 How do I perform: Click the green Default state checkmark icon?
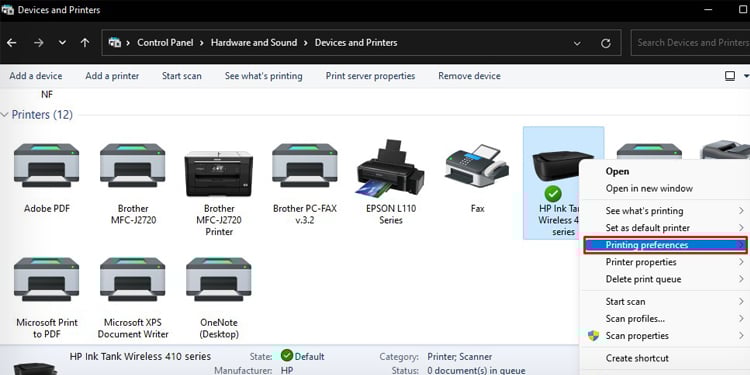287,356
